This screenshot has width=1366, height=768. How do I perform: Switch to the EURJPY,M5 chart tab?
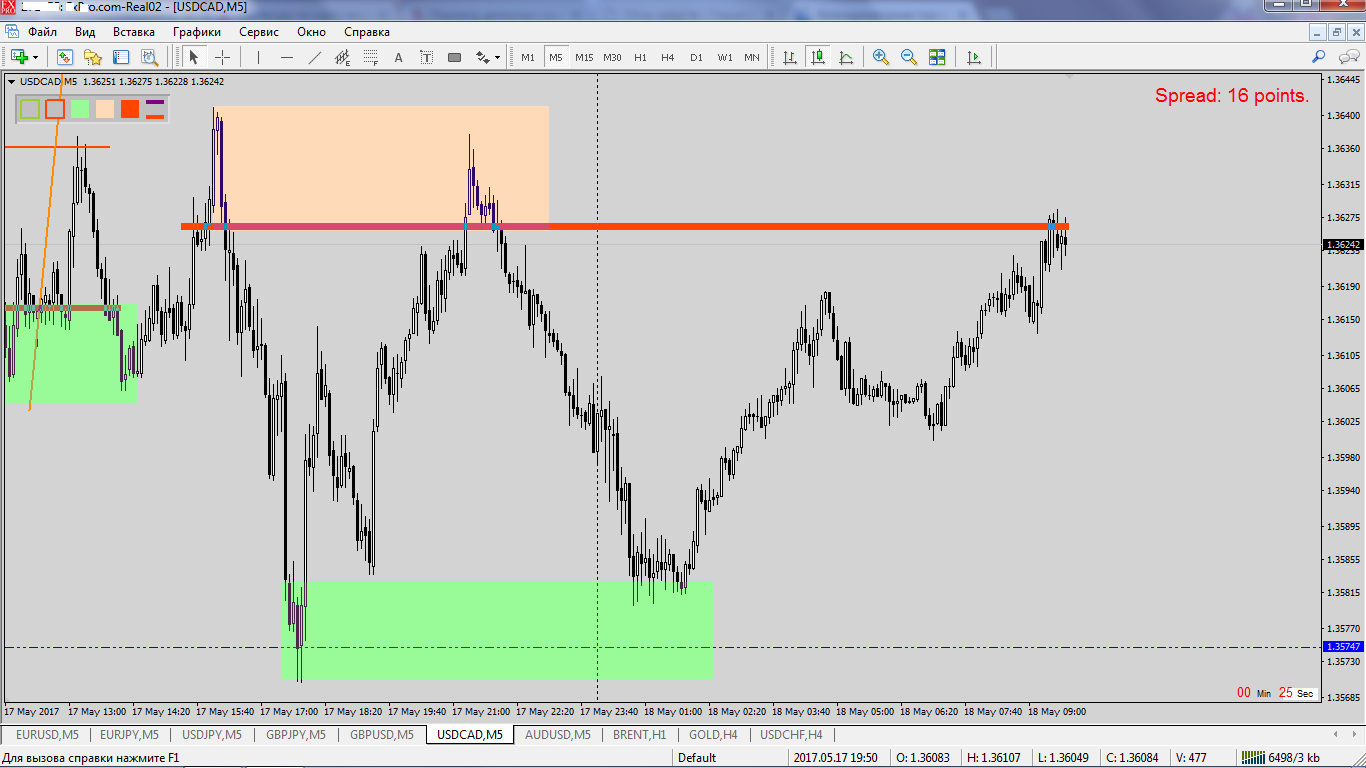[130, 735]
